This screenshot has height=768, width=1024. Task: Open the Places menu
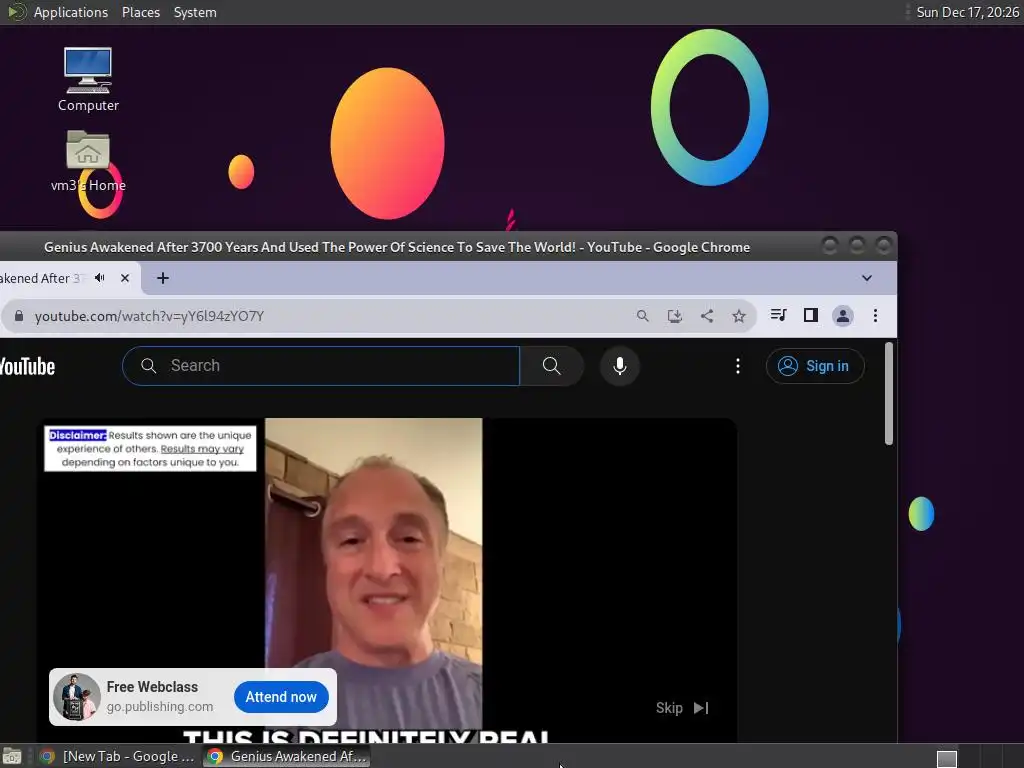coord(141,12)
